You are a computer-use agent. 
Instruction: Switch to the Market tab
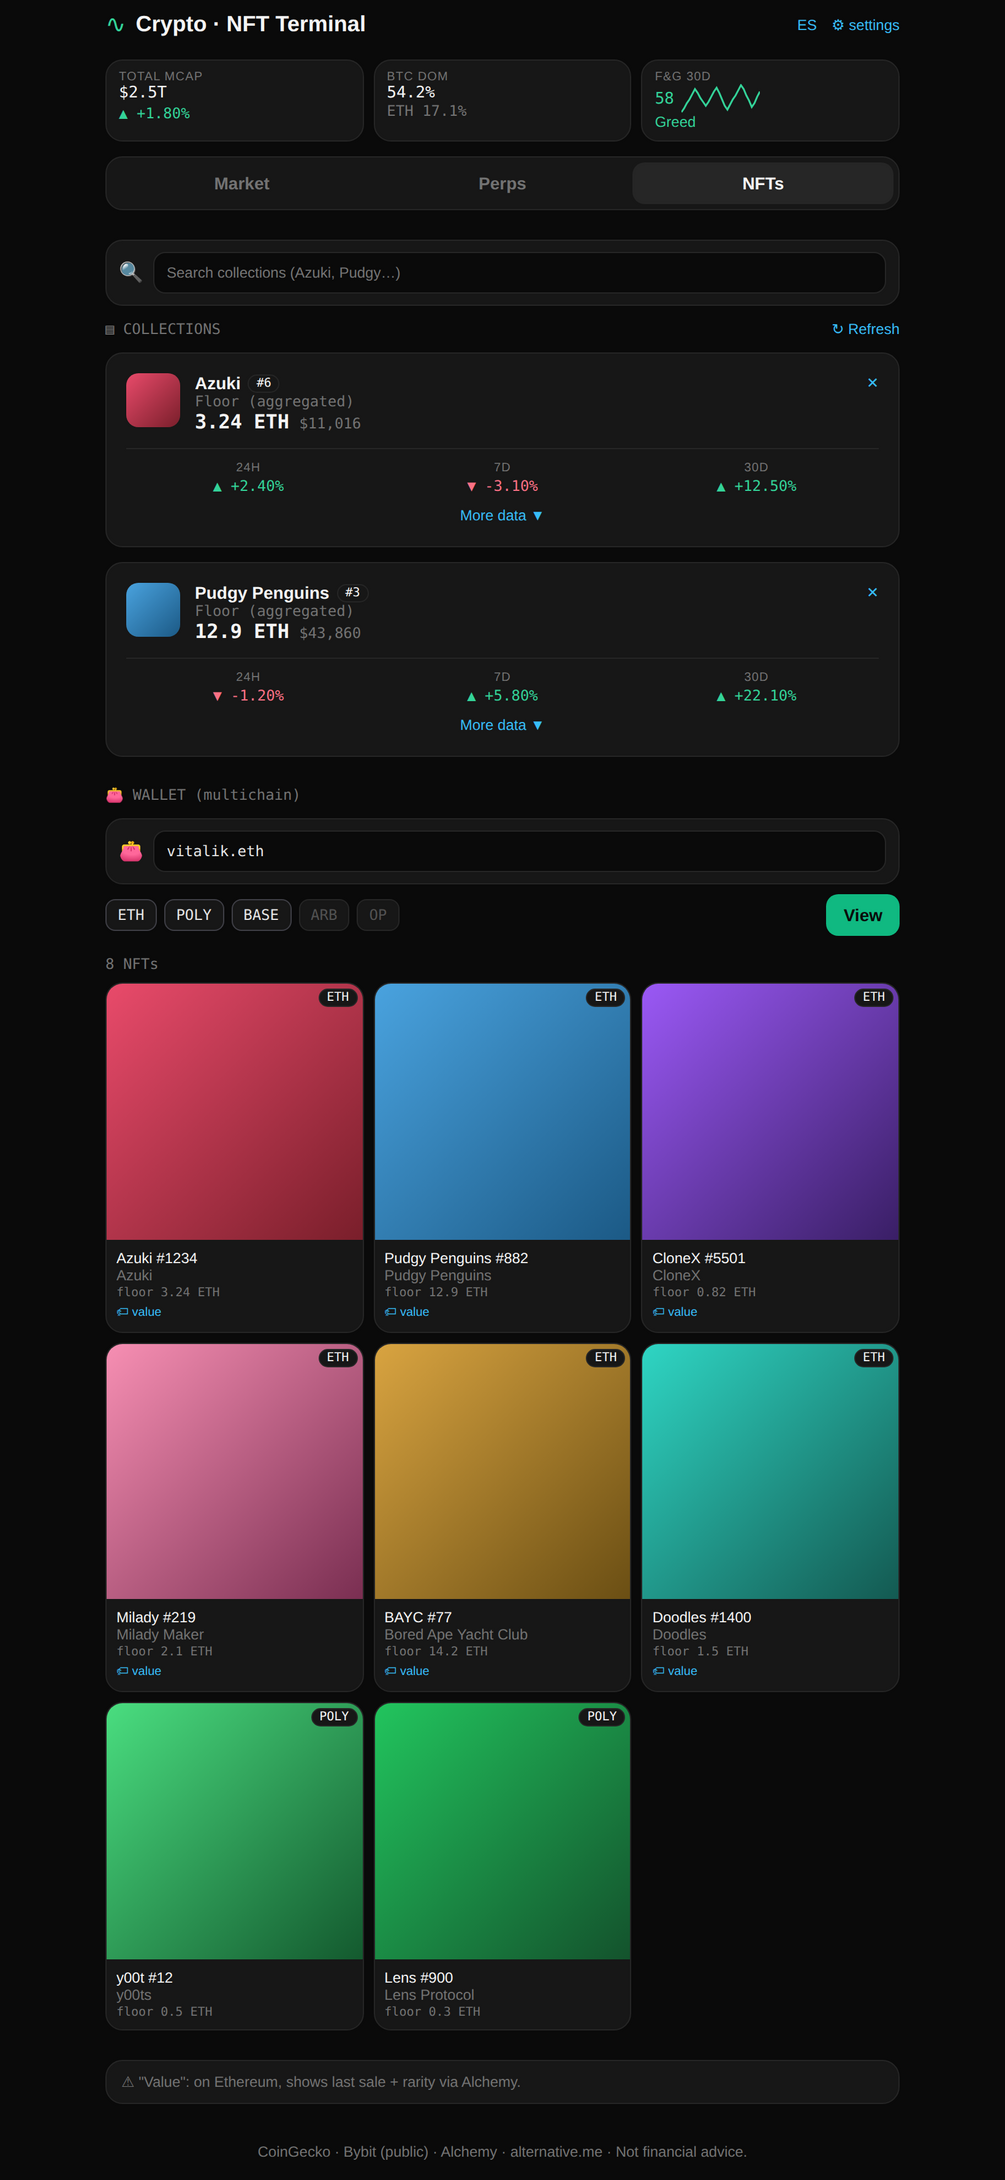coord(241,184)
